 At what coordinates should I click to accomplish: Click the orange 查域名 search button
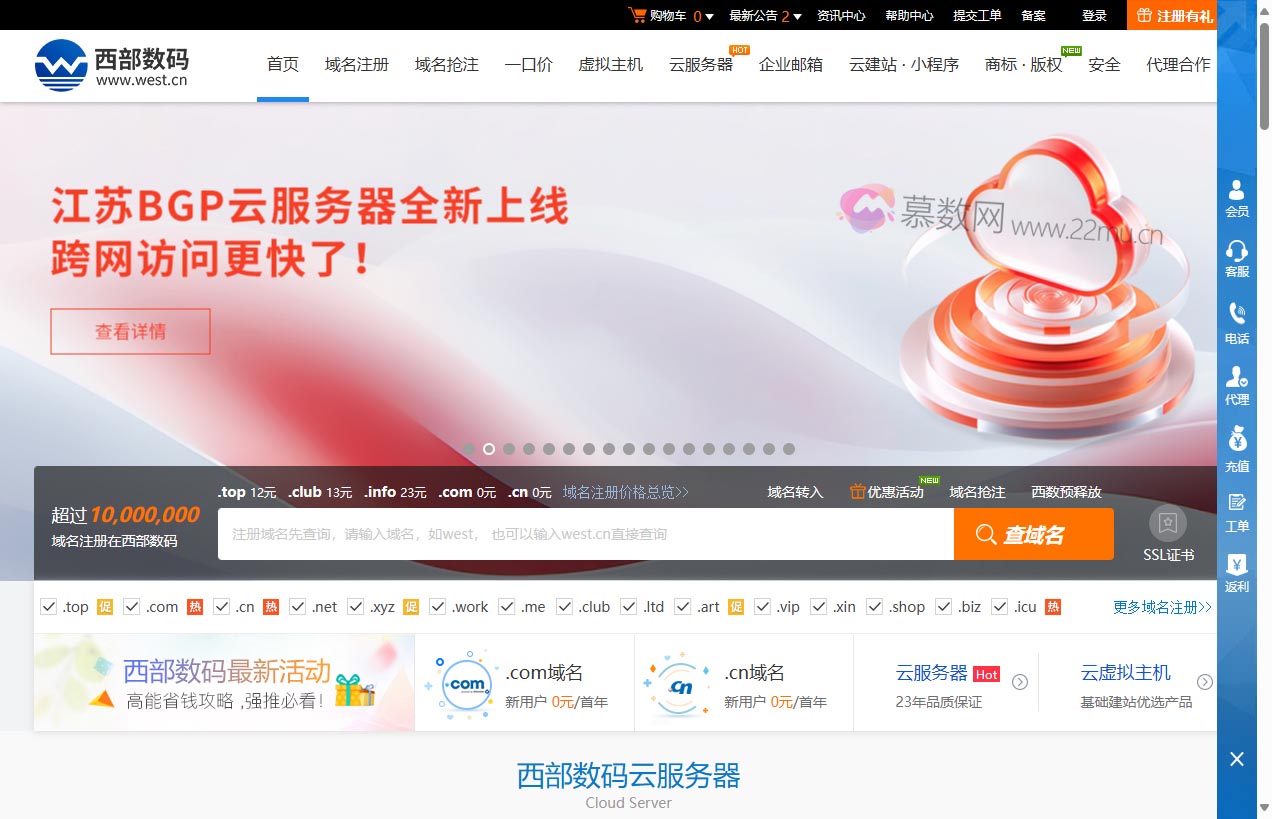pos(1034,534)
